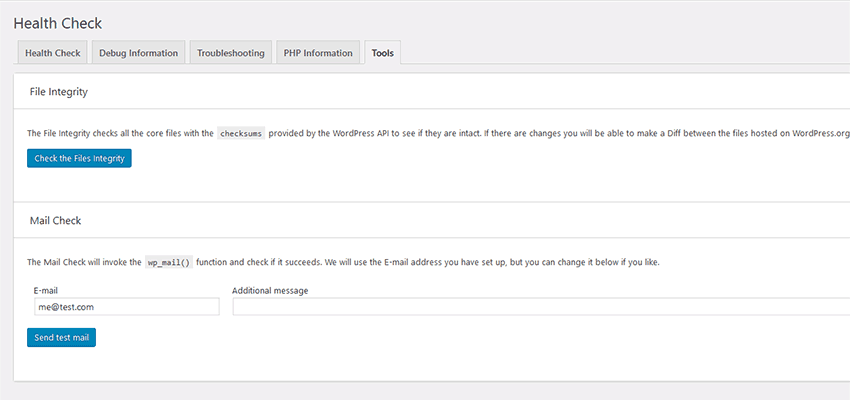Select the PHP Information tab
This screenshot has width=850, height=400.
[318, 53]
